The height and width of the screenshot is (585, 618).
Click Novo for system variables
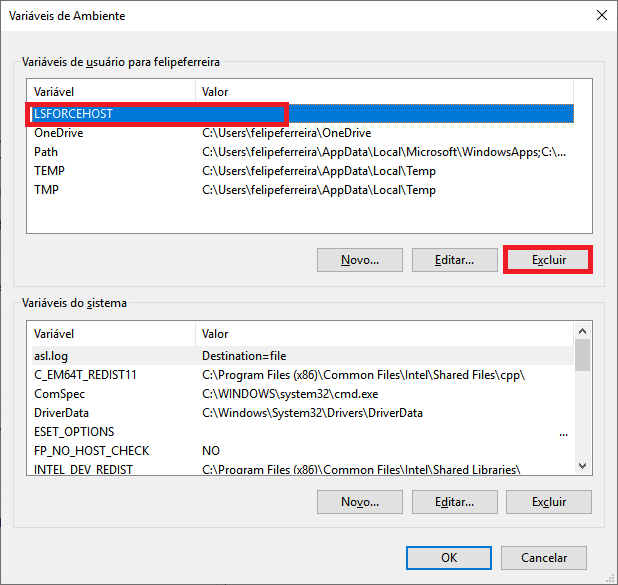click(x=359, y=502)
